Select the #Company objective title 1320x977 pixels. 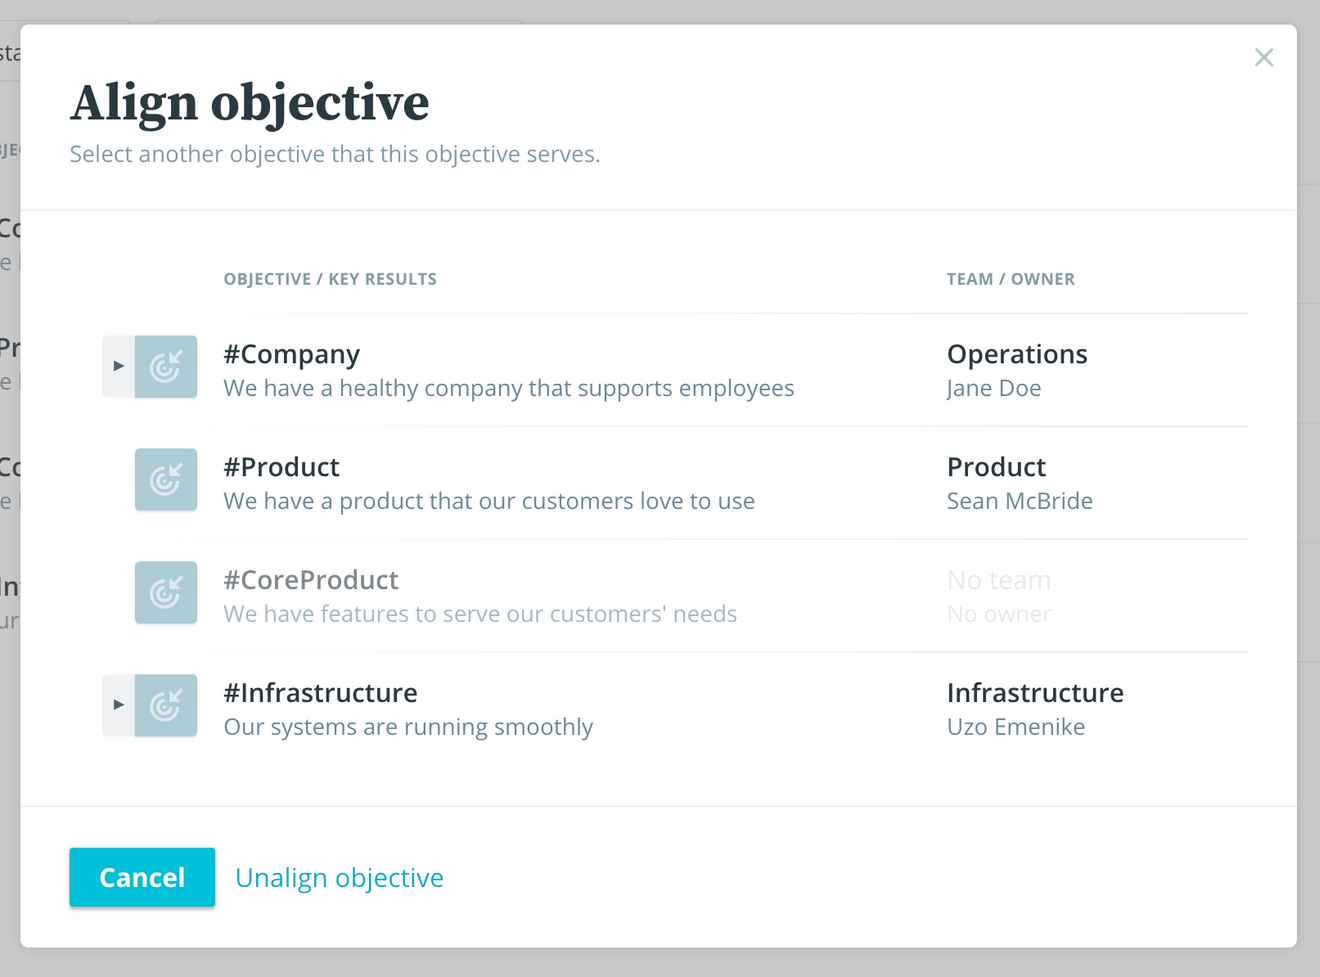tap(291, 354)
